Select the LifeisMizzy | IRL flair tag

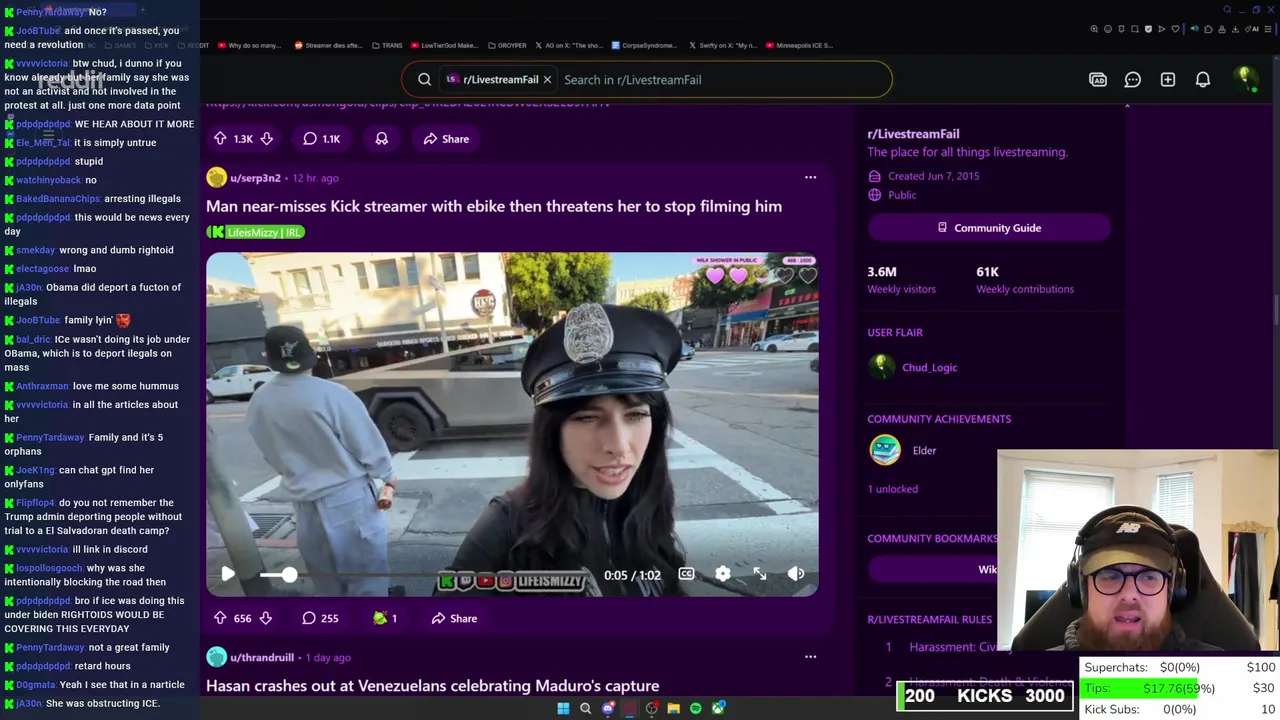pyautogui.click(x=255, y=232)
